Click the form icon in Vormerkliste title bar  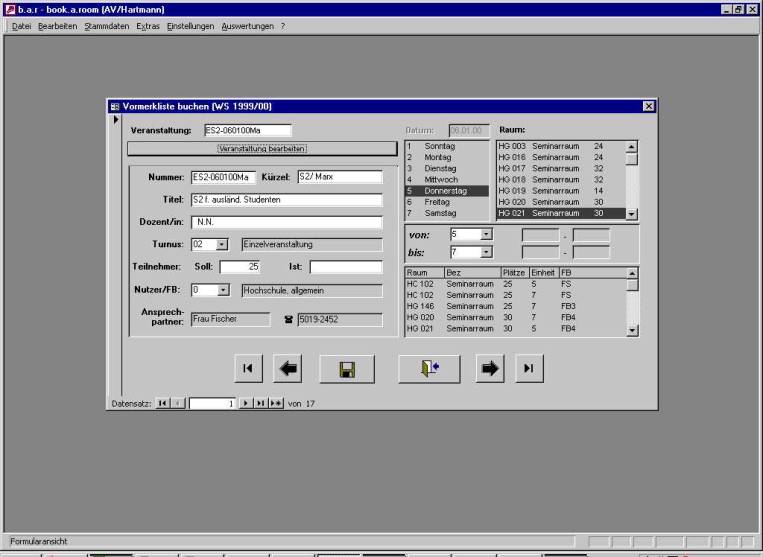click(115, 107)
